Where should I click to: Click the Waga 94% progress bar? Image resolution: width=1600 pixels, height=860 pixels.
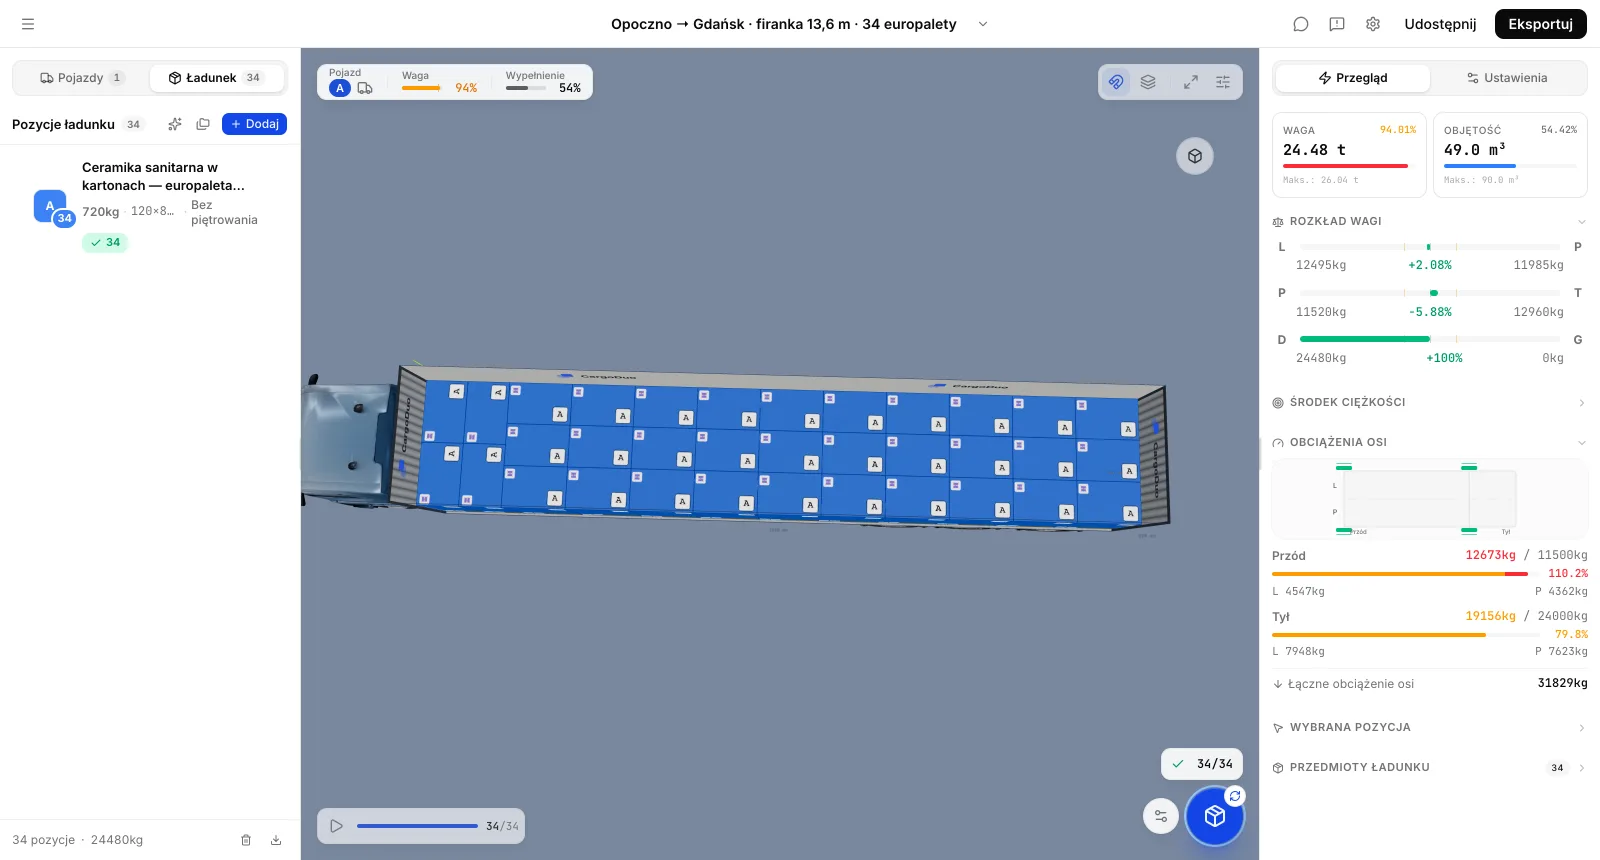coord(421,88)
